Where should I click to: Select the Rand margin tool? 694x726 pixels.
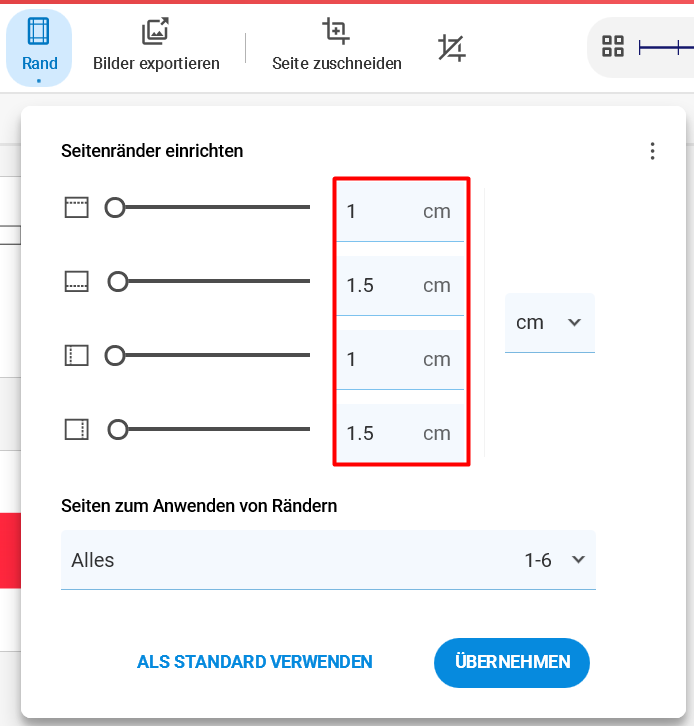pos(38,46)
